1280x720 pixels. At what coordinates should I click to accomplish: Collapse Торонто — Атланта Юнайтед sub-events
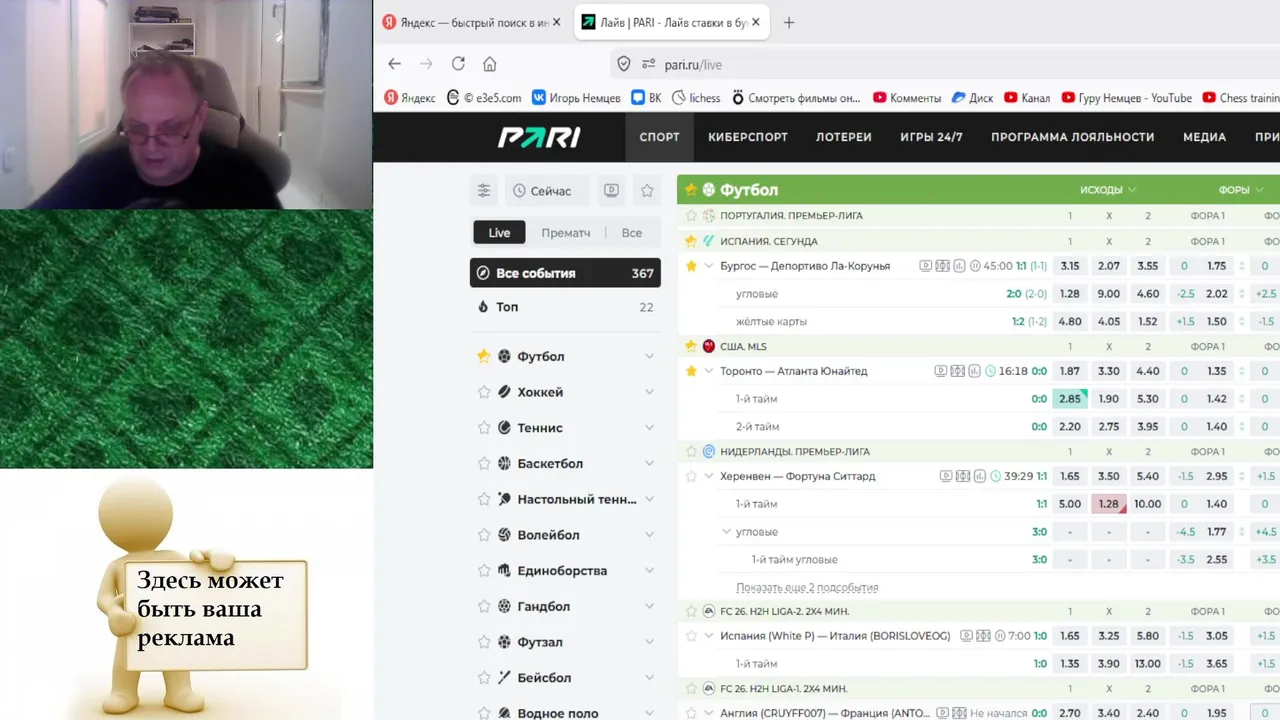coord(709,371)
